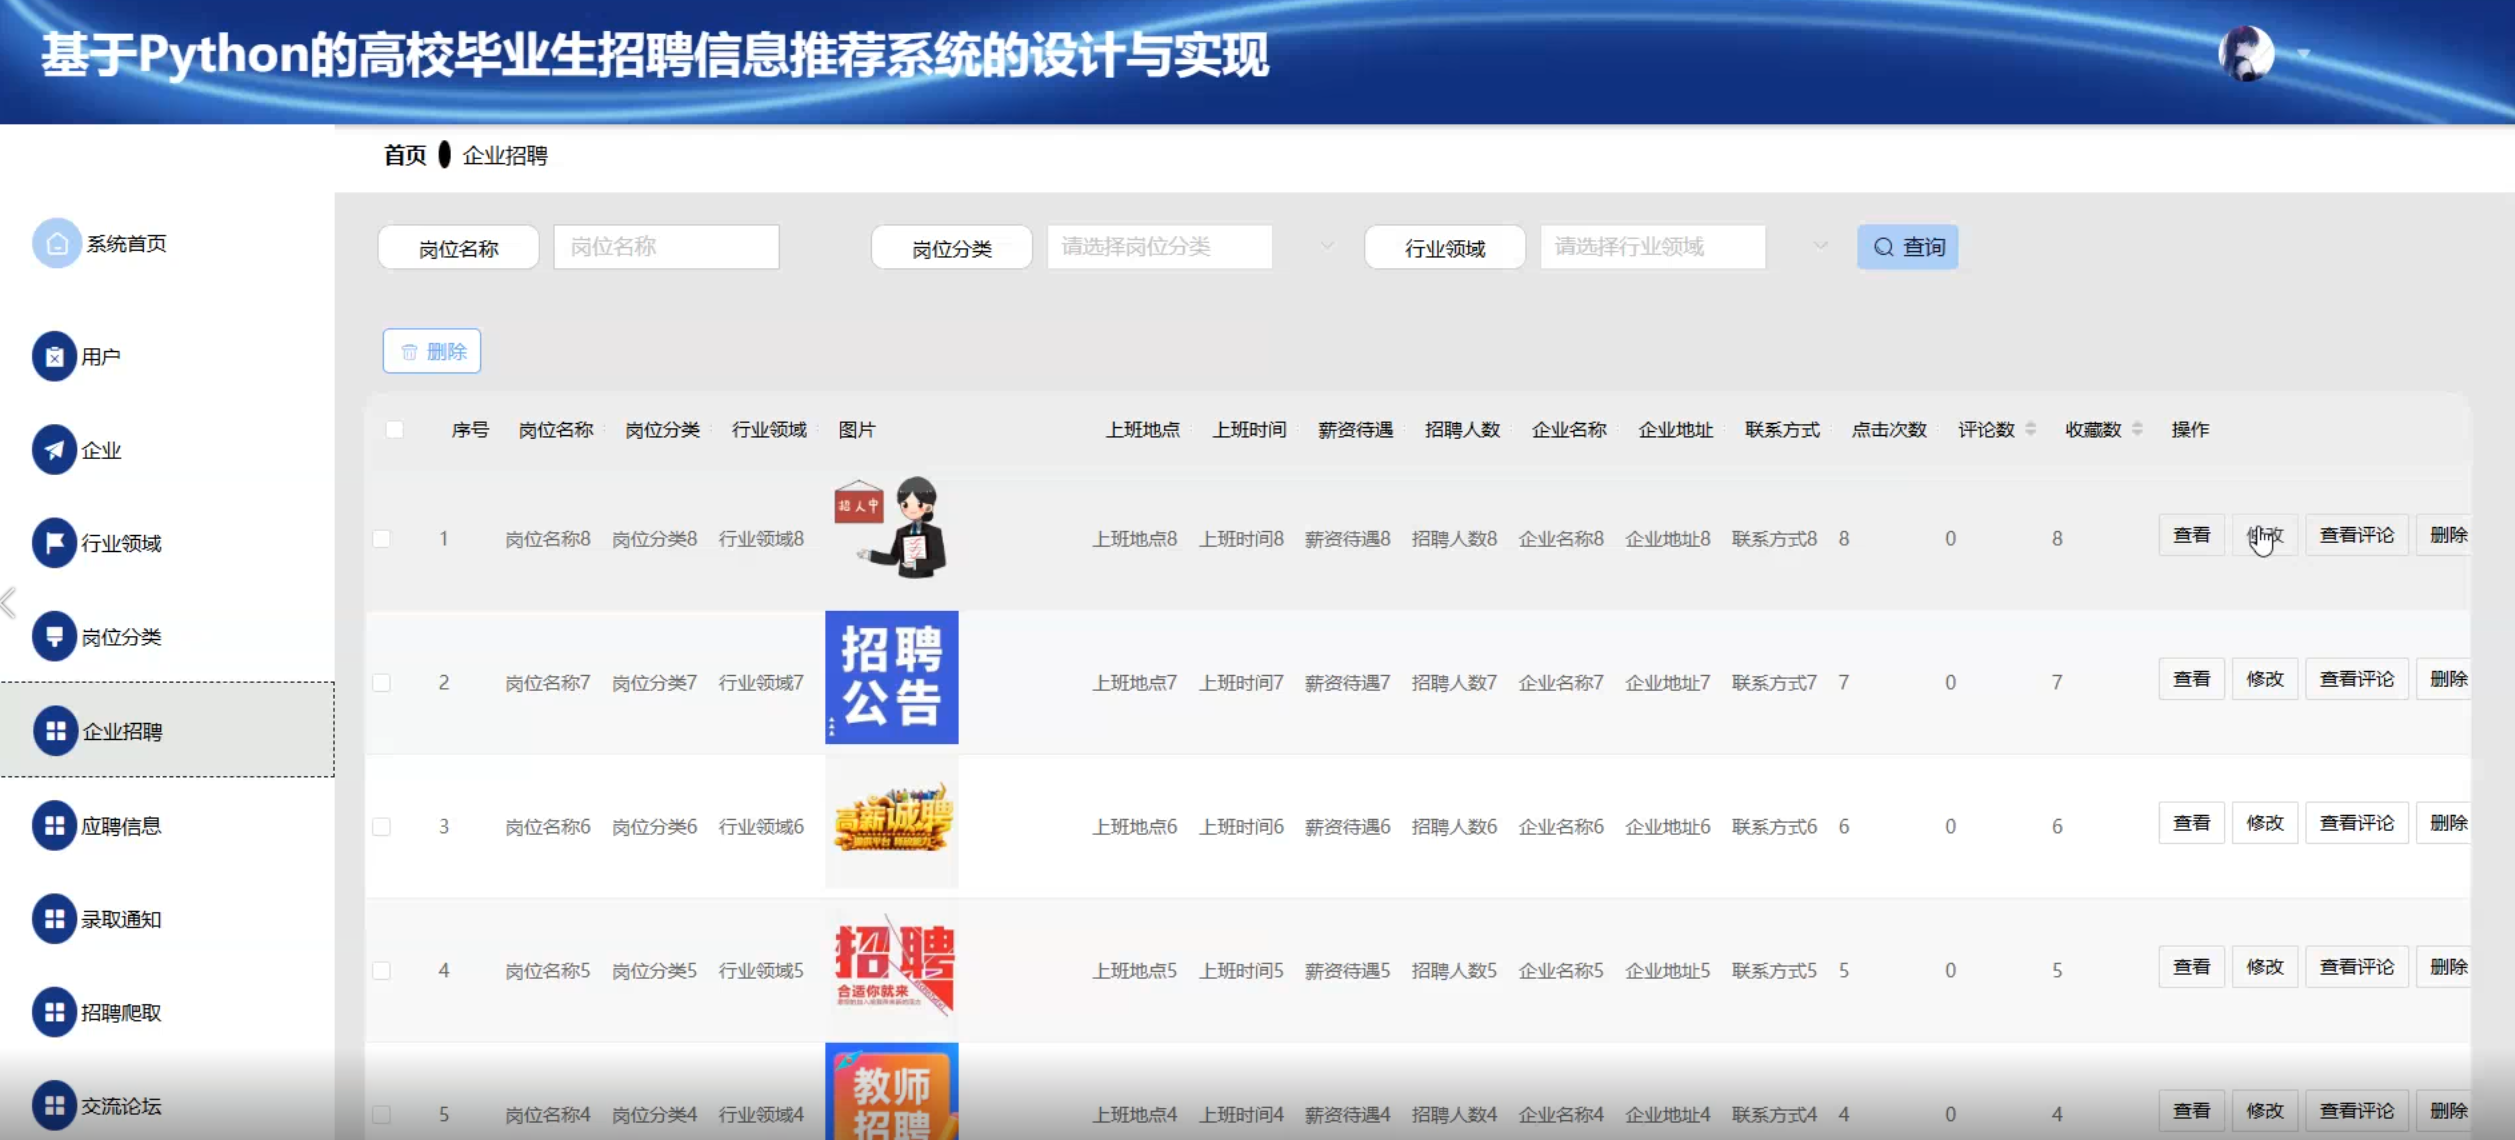The image size is (2515, 1140).
Task: Open the 用户 sidebar icon
Action: (x=54, y=356)
